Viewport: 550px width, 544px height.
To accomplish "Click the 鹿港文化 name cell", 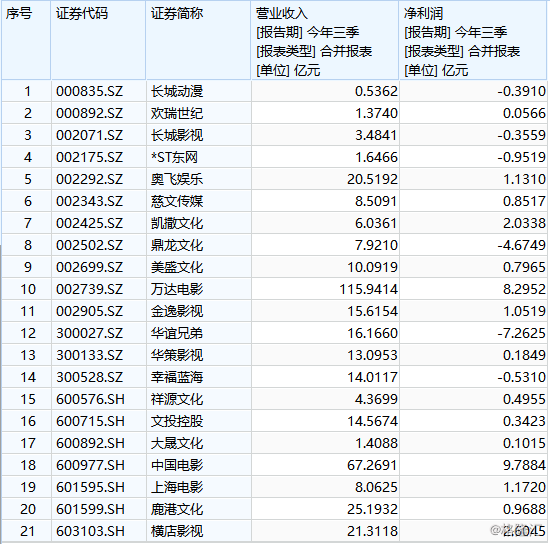I will pos(198,509).
